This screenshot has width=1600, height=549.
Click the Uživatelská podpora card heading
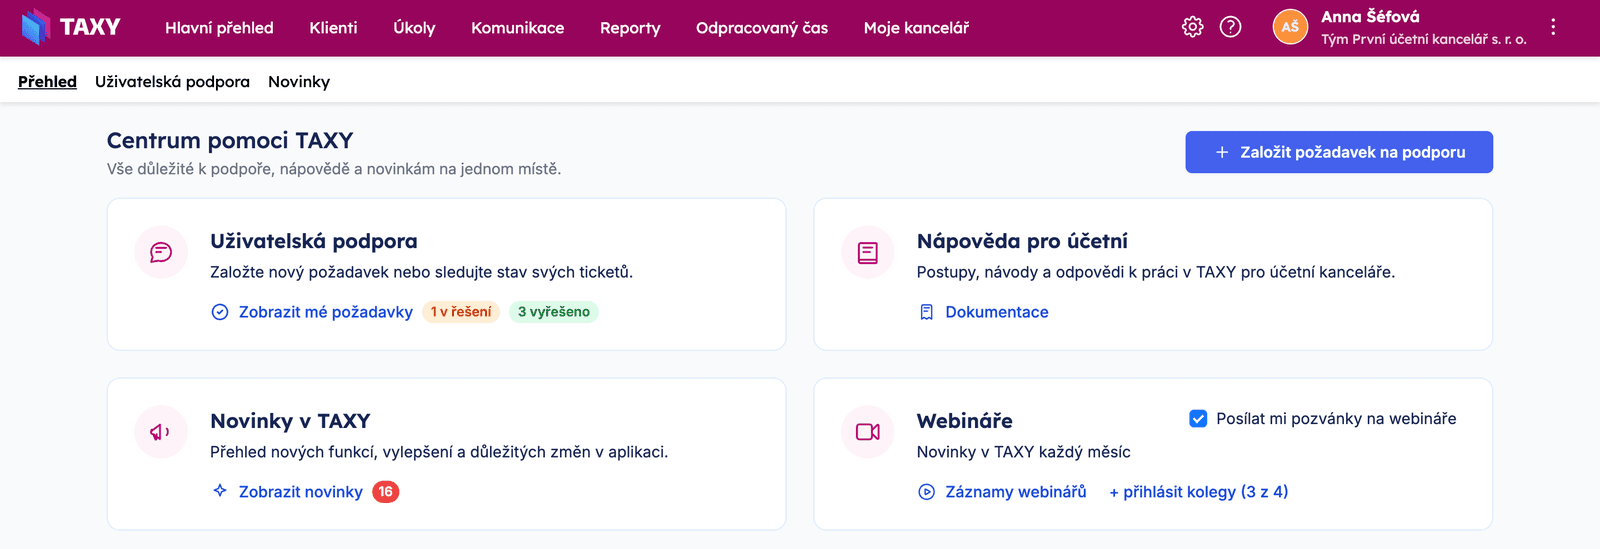pos(314,241)
